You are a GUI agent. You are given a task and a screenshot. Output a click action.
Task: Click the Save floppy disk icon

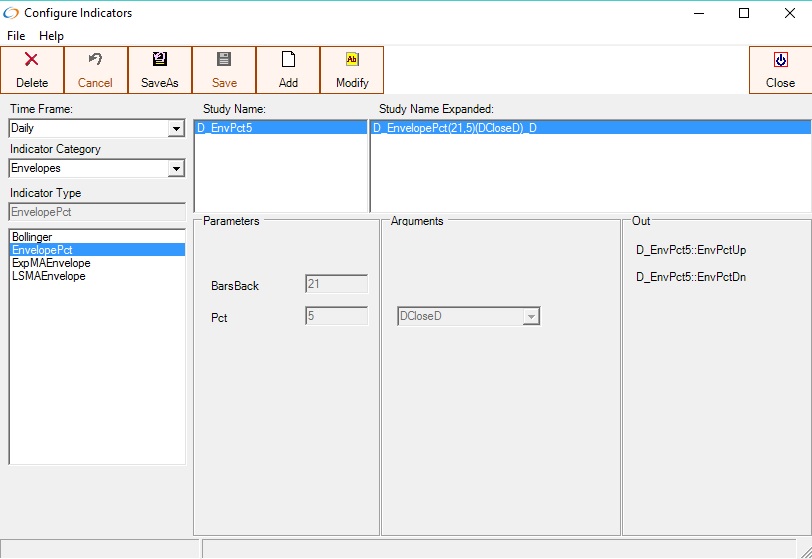[224, 61]
